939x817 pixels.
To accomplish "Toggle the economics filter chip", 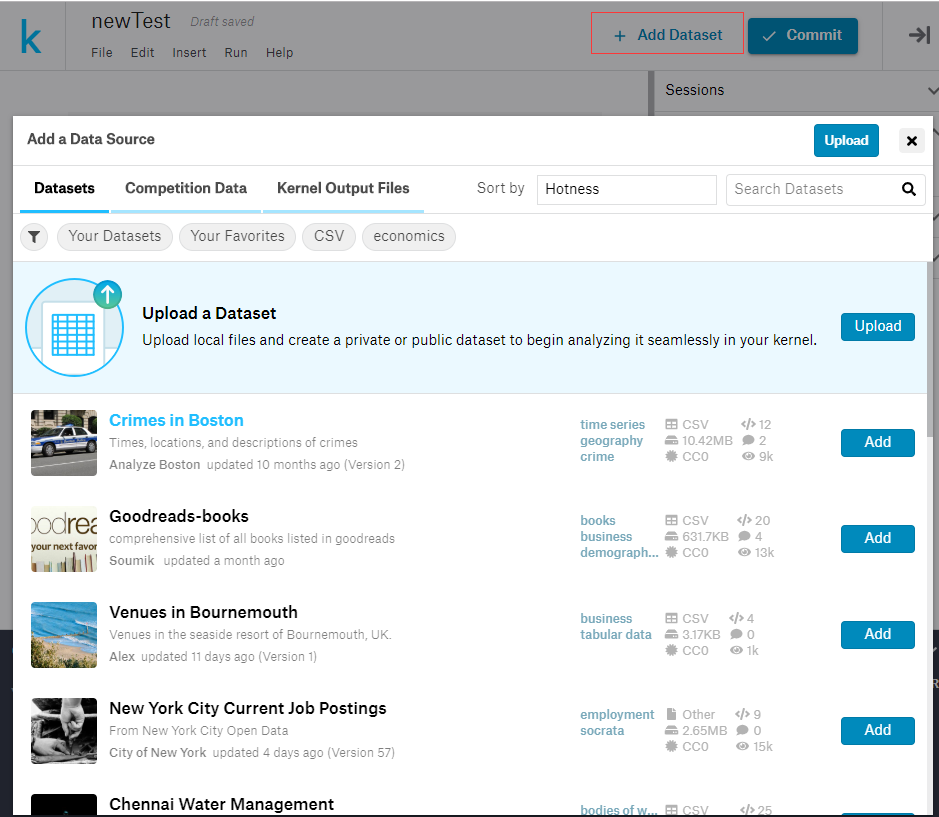I will (x=409, y=237).
